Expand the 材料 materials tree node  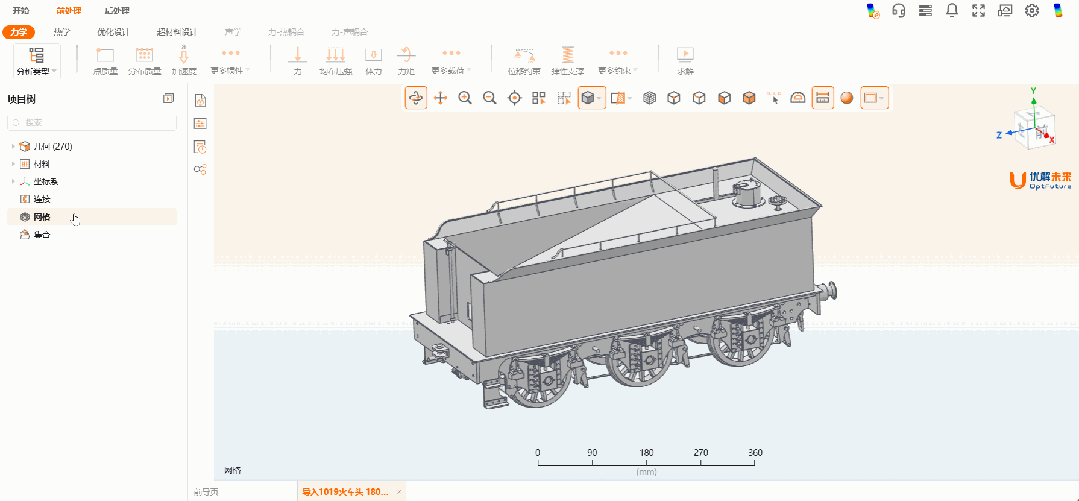click(14, 164)
